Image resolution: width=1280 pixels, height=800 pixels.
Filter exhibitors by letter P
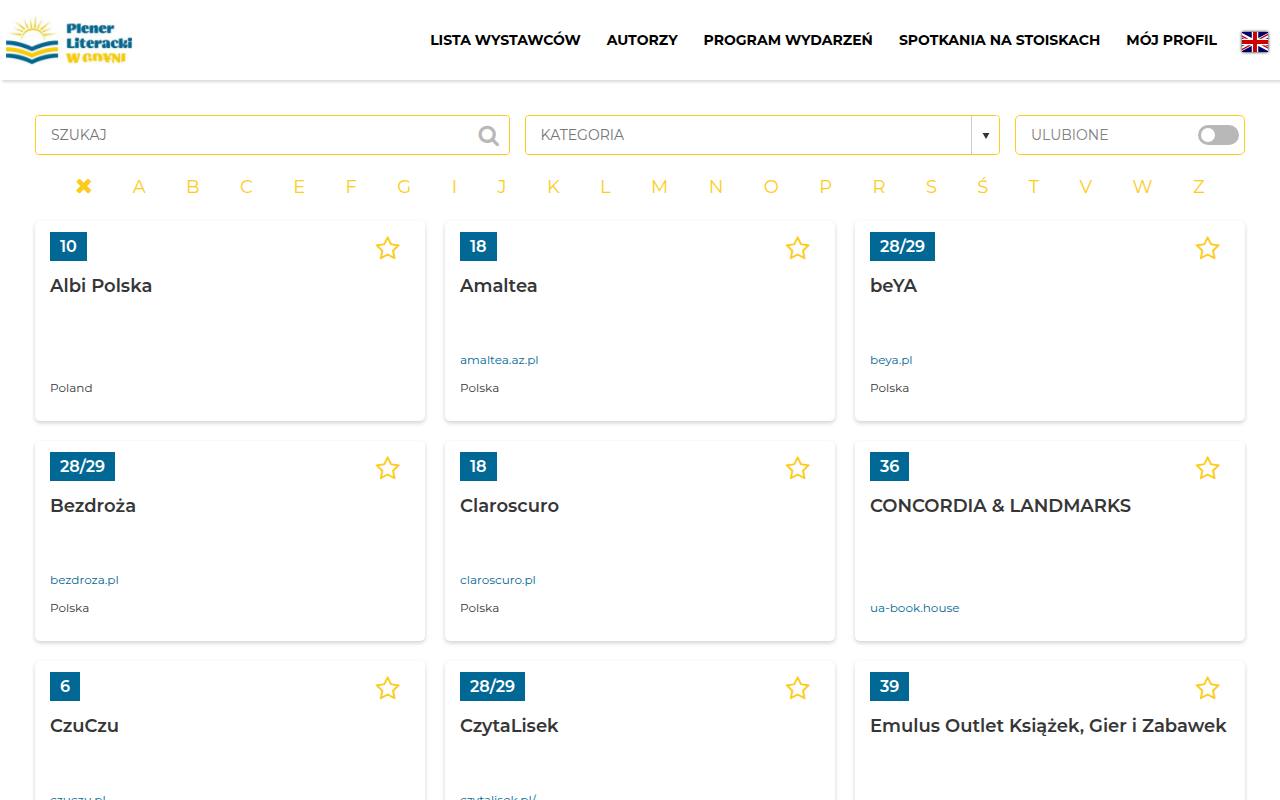tap(825, 187)
